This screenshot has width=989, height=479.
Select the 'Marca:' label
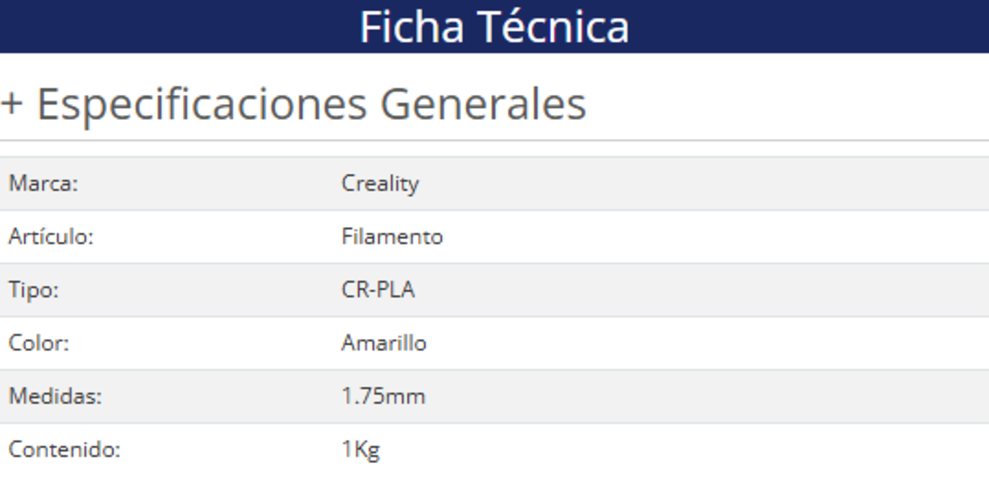43,184
